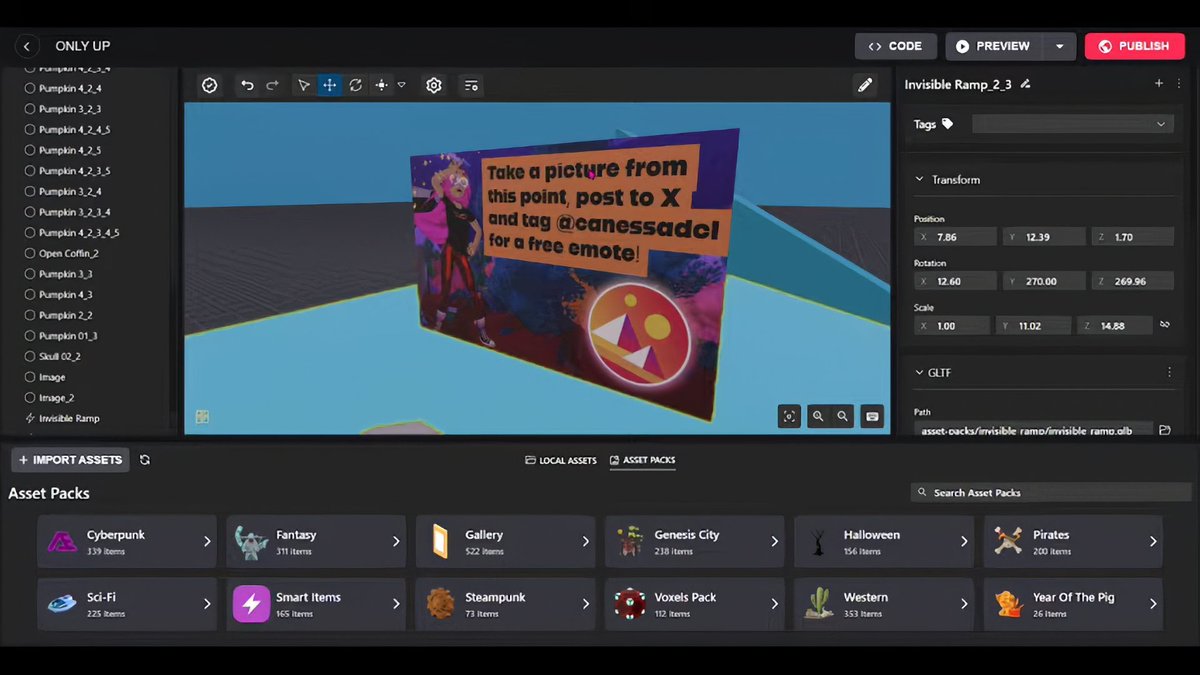This screenshot has width=1200, height=675.
Task: Click the PREVIEW button
Action: [994, 46]
